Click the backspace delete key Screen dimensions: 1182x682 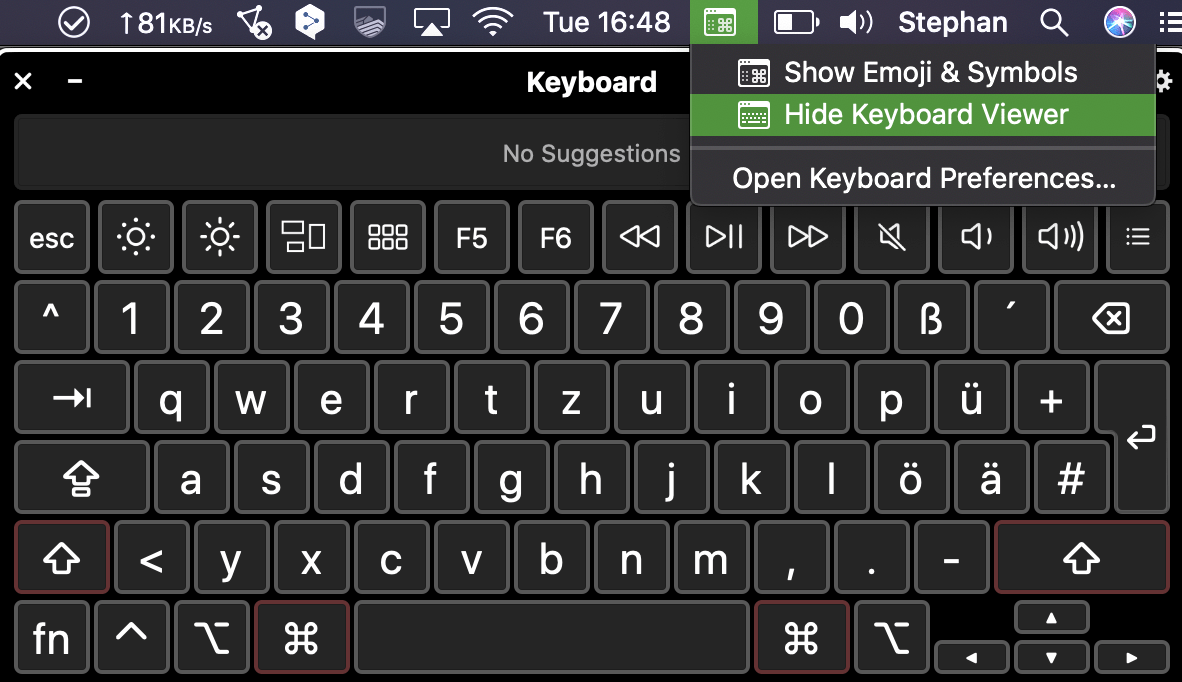point(1112,317)
